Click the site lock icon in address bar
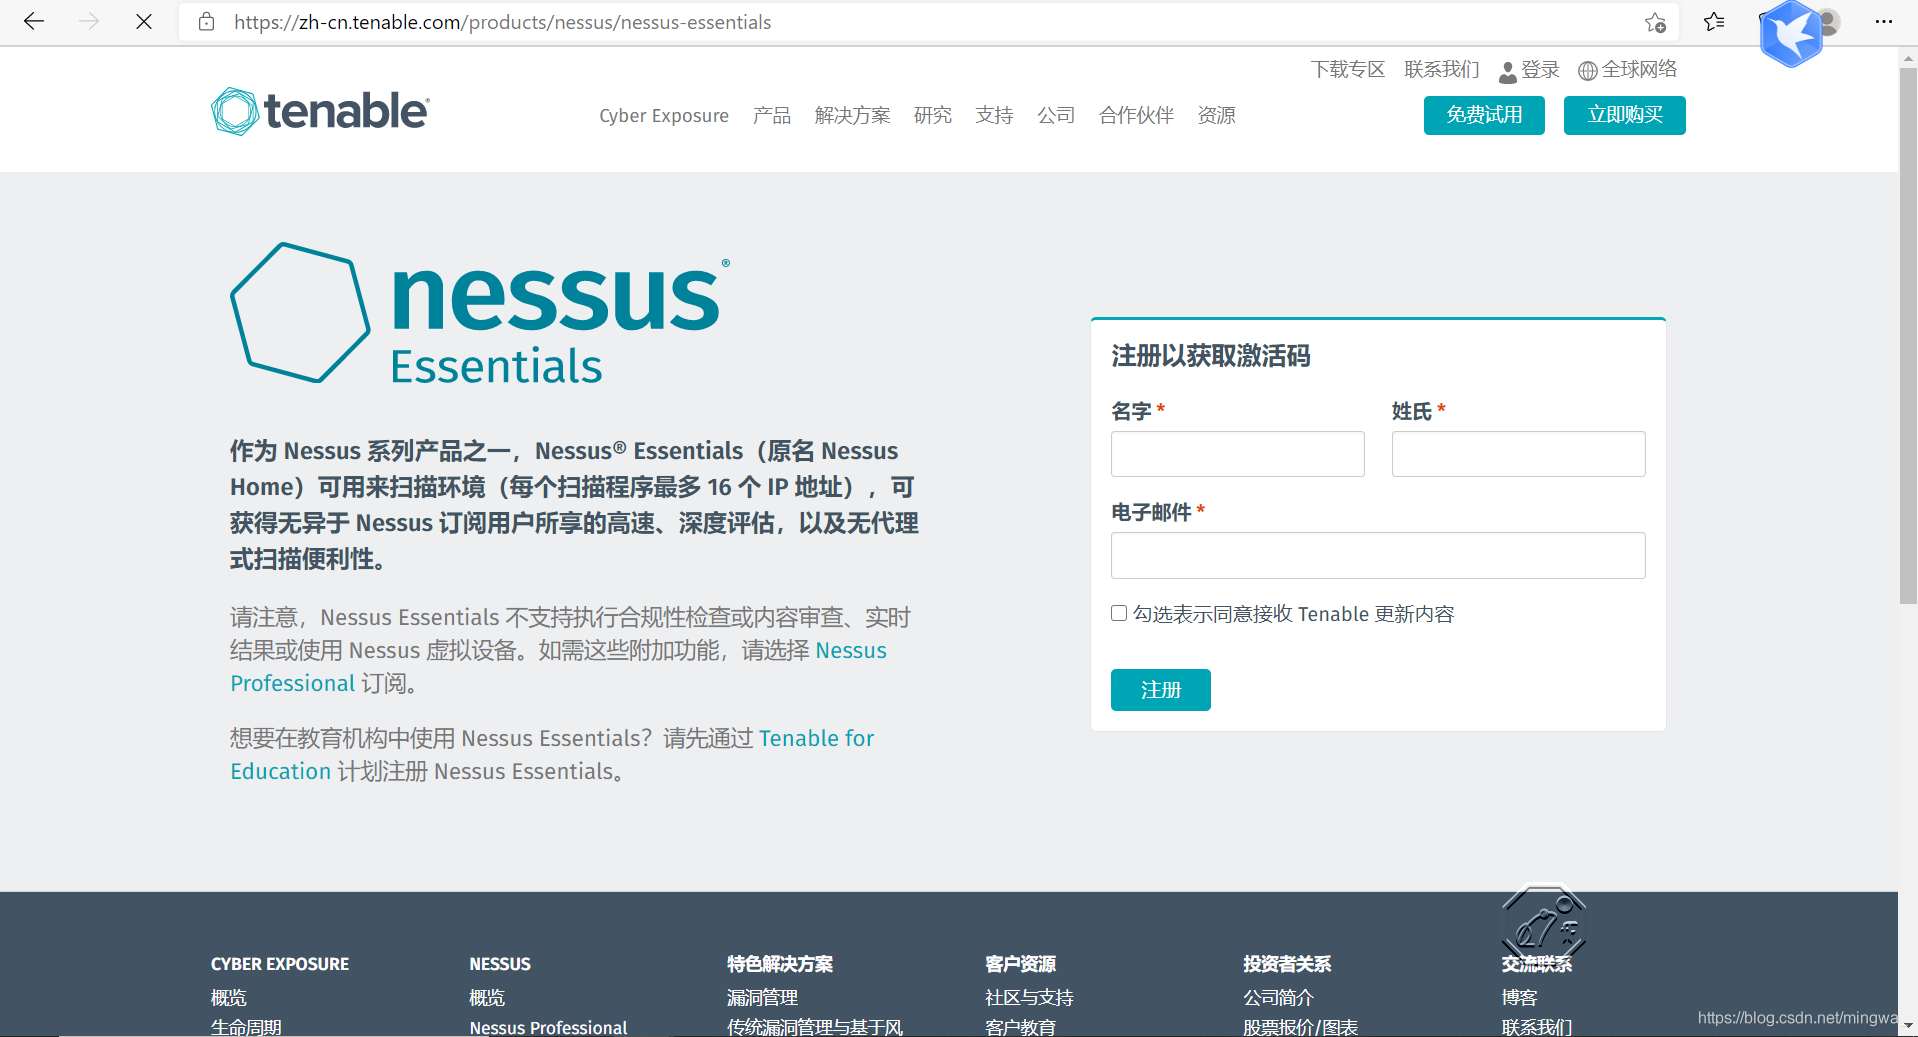The height and width of the screenshot is (1037, 1918). (x=207, y=22)
